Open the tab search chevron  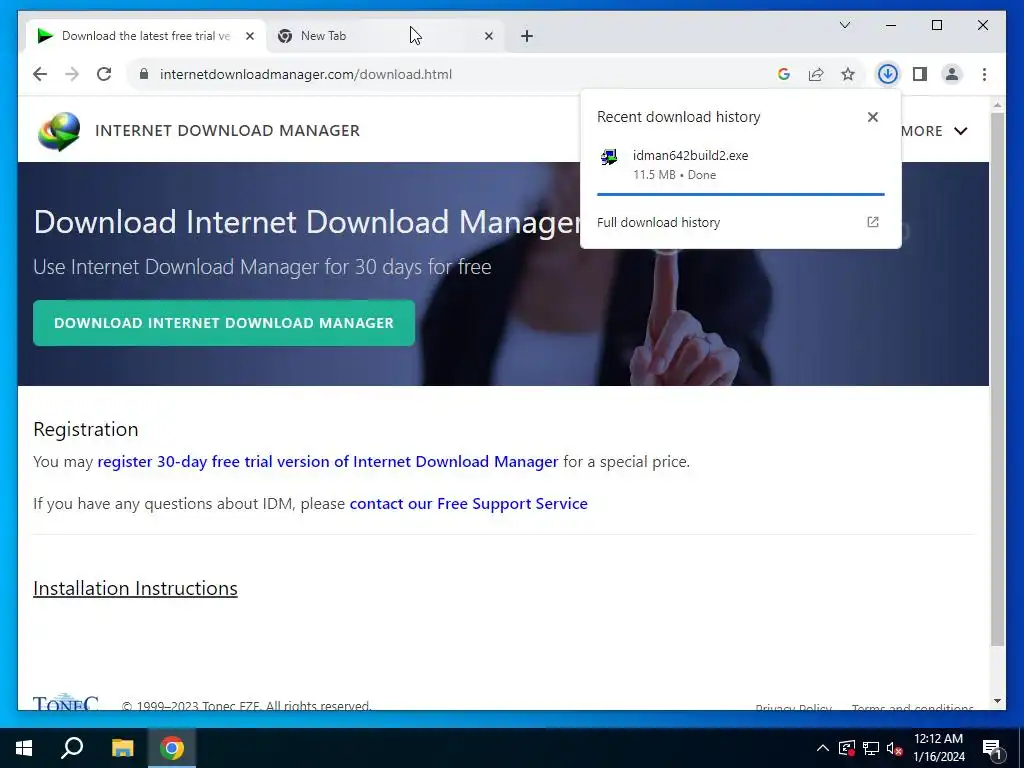coord(844,25)
